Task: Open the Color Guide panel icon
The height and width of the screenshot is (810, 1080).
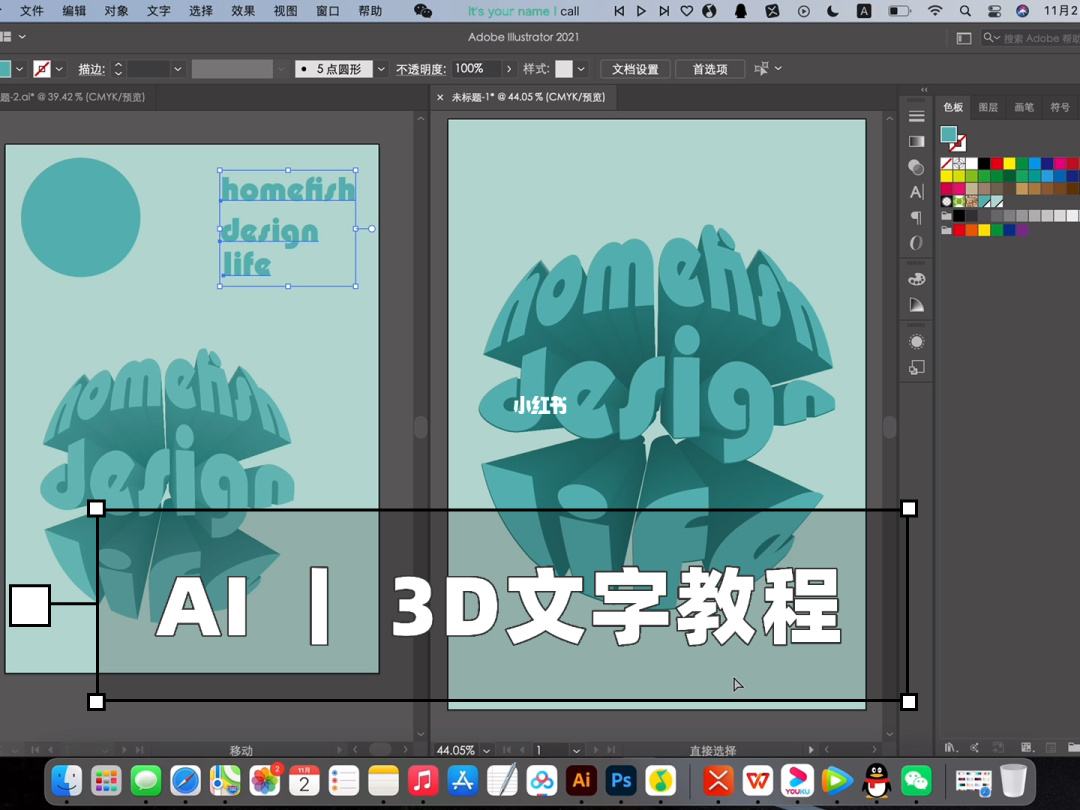Action: coord(916,305)
